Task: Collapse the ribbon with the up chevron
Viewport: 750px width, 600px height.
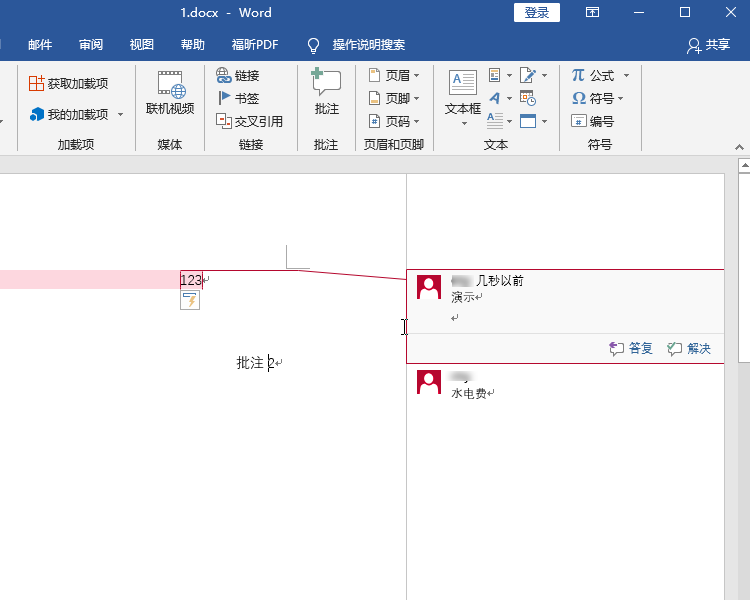Action: [x=739, y=147]
